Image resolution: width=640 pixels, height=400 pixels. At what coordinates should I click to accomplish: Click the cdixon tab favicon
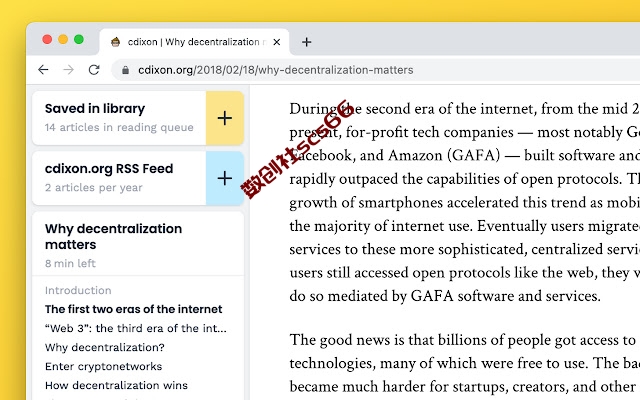coord(116,42)
